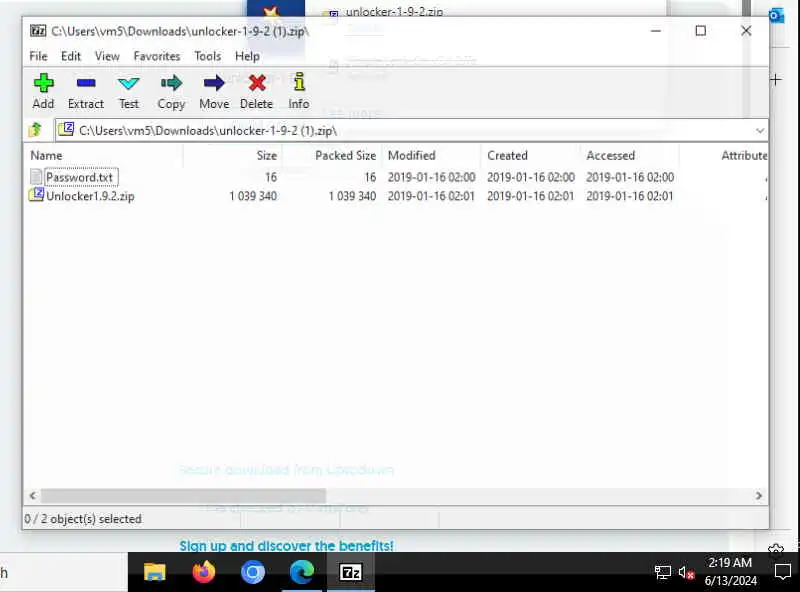The image size is (800, 592).
Task: Go up one folder level arrow
Action: (35, 130)
